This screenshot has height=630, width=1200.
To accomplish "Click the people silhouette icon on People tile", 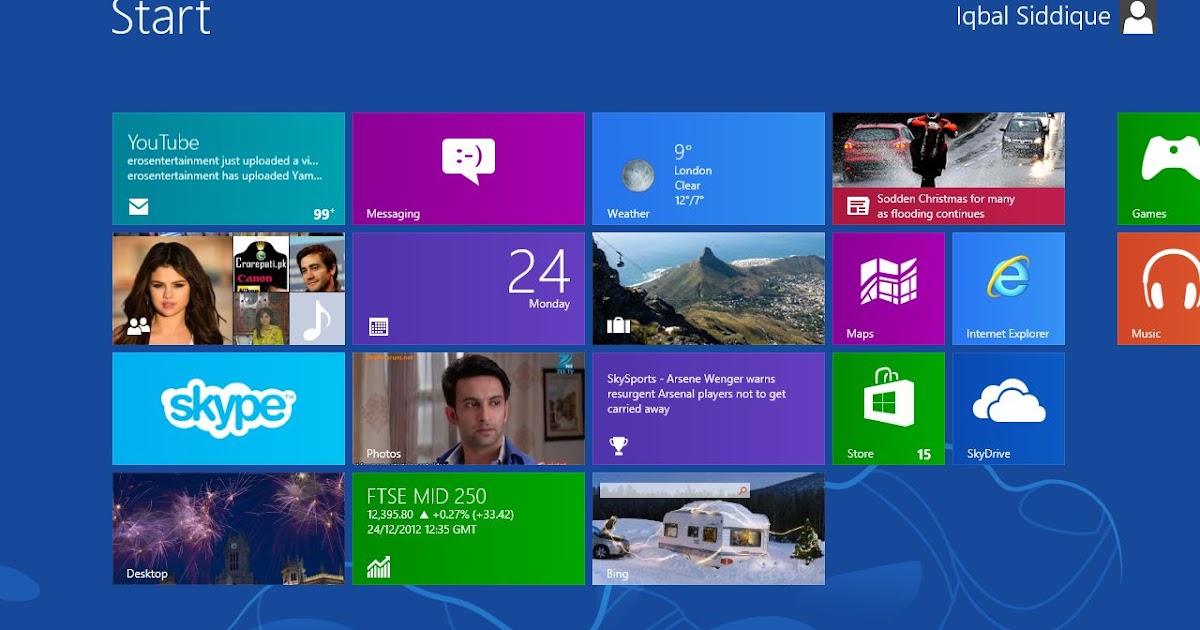I will [x=138, y=325].
